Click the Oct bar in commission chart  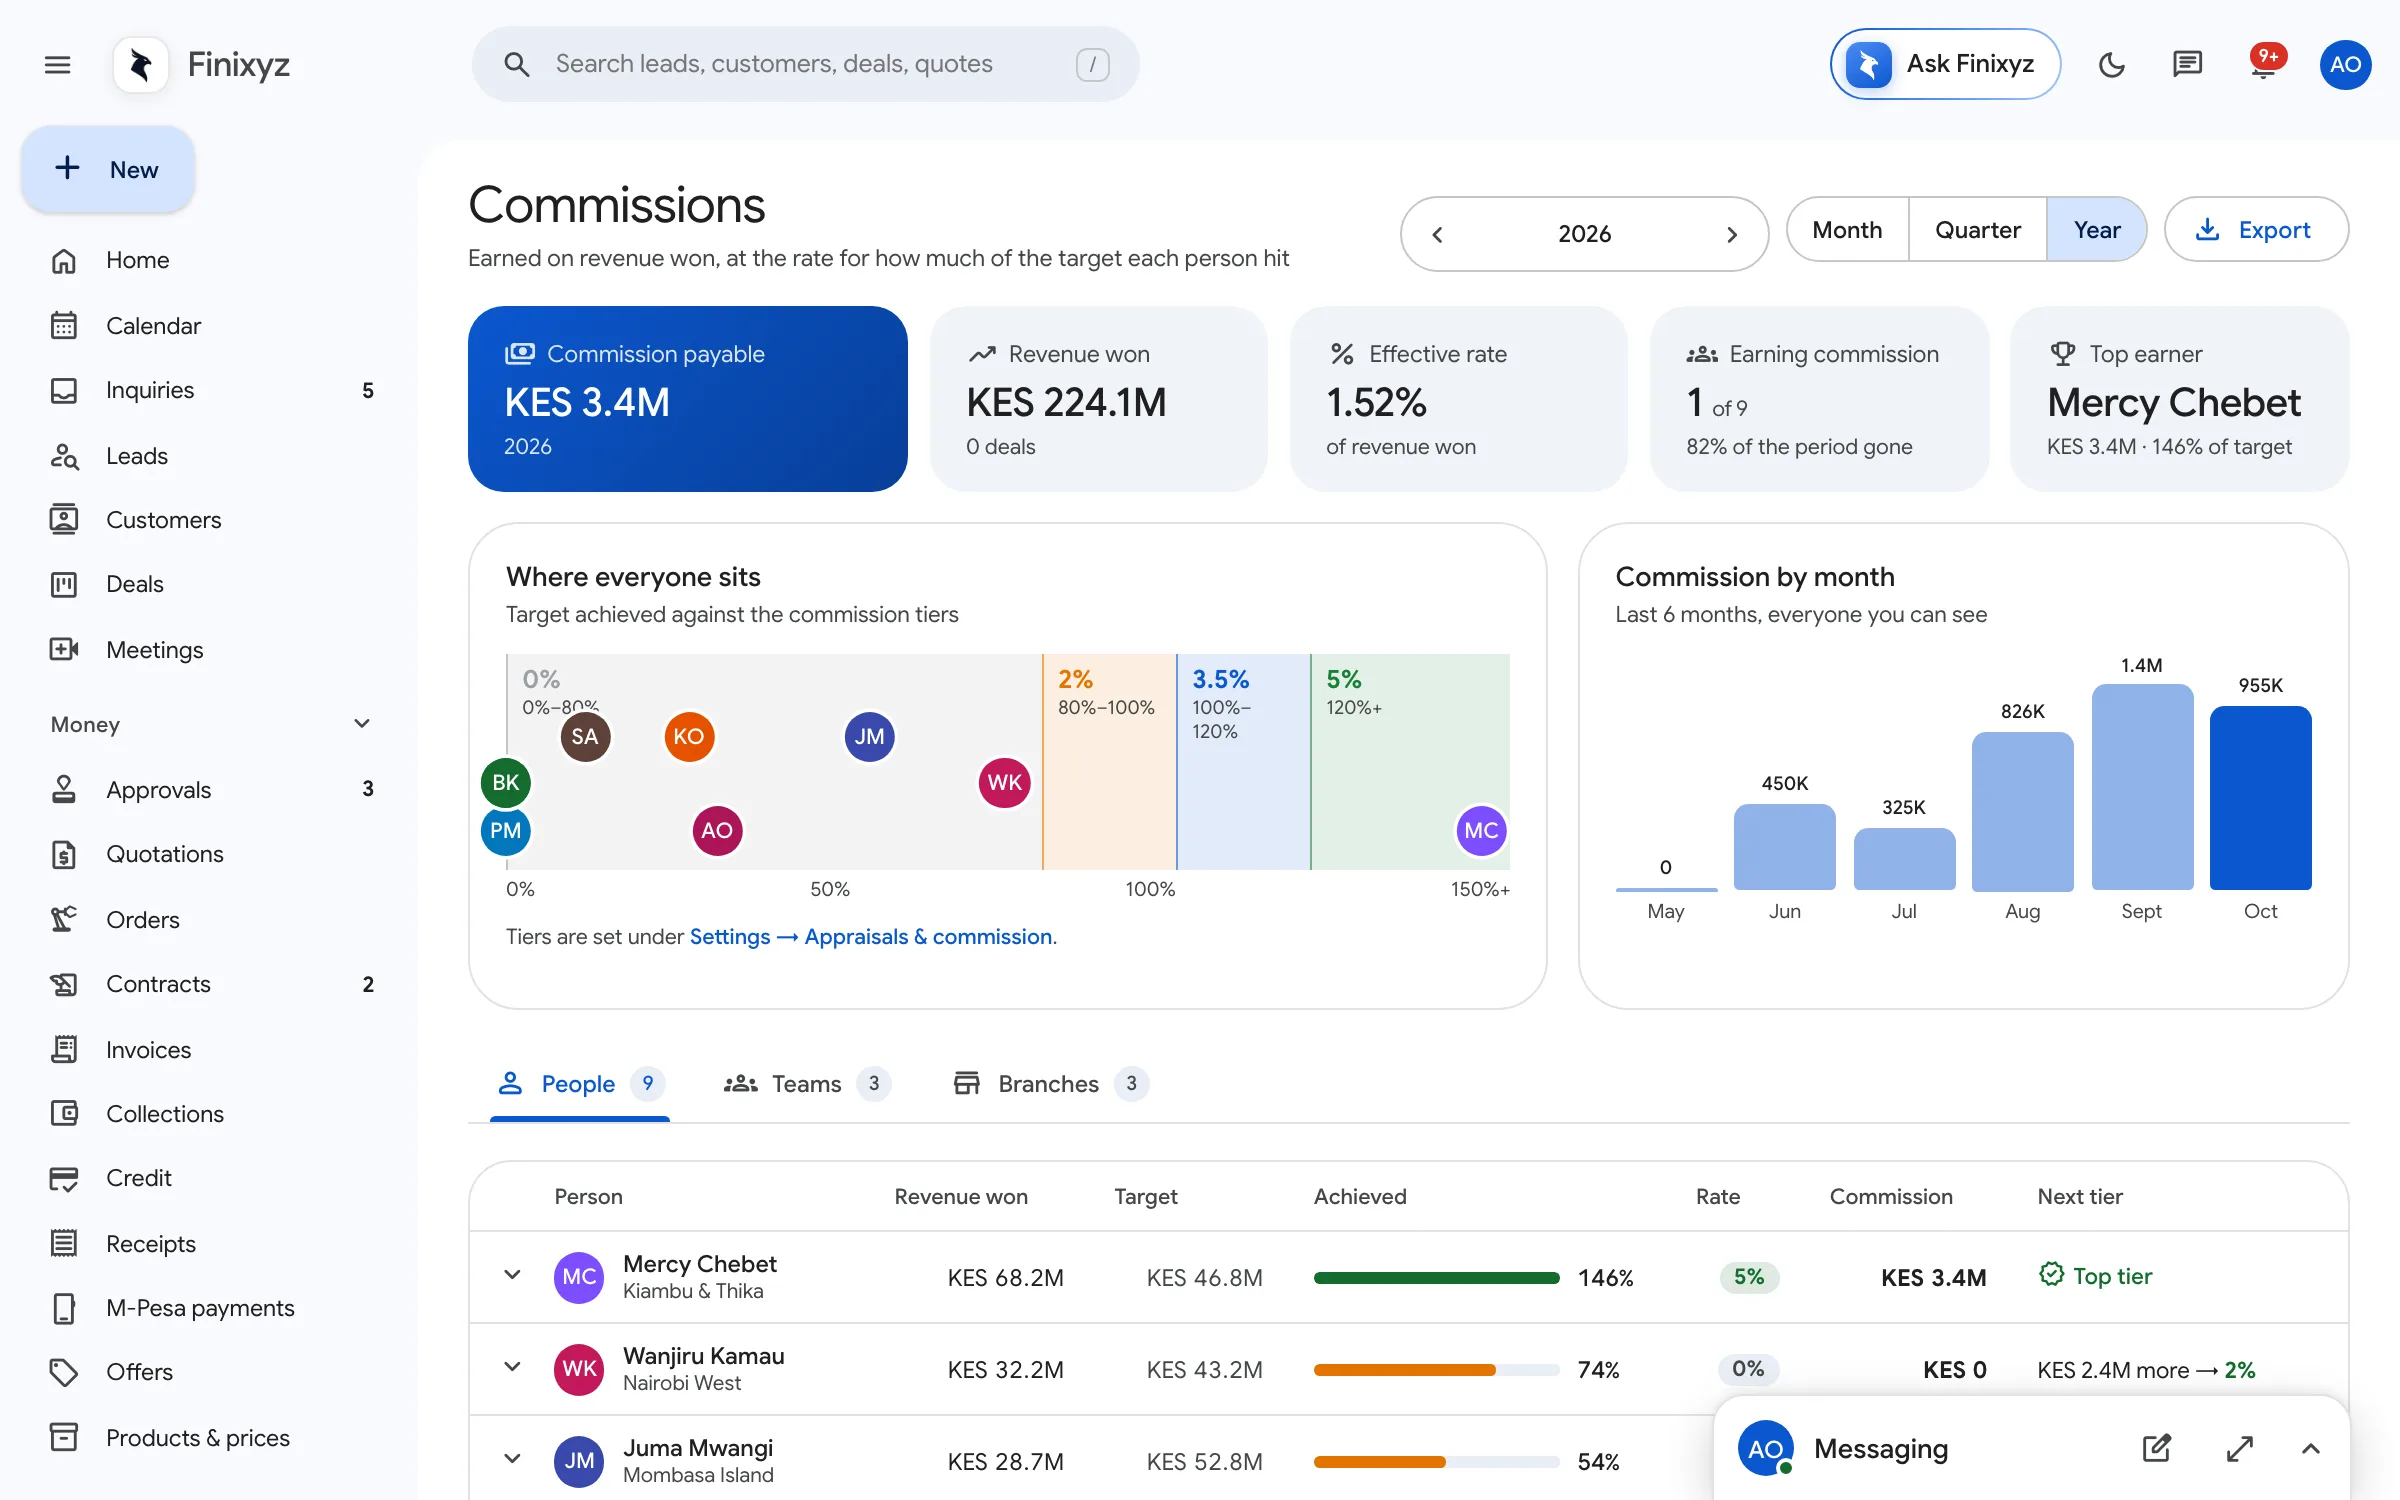(x=2260, y=798)
